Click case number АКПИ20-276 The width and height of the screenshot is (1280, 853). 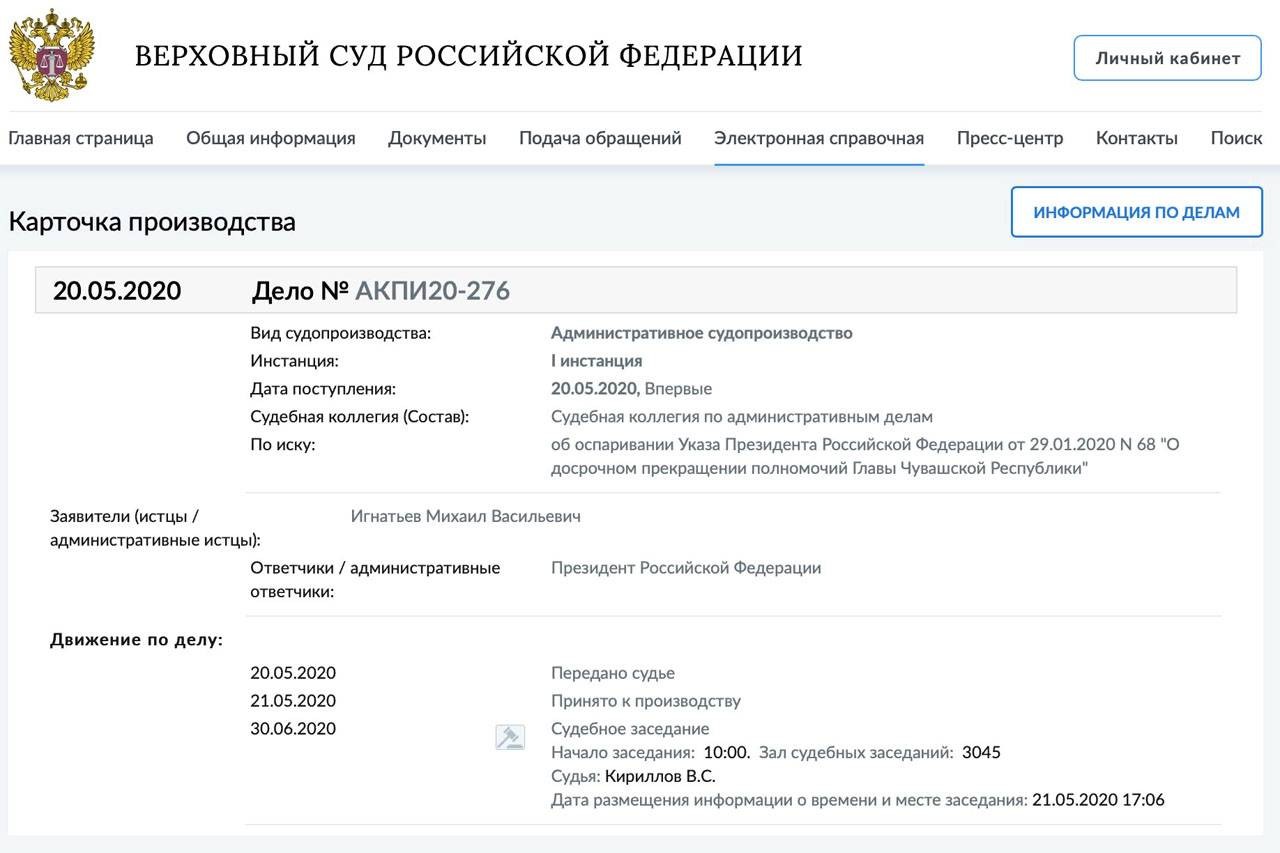pyautogui.click(x=432, y=291)
